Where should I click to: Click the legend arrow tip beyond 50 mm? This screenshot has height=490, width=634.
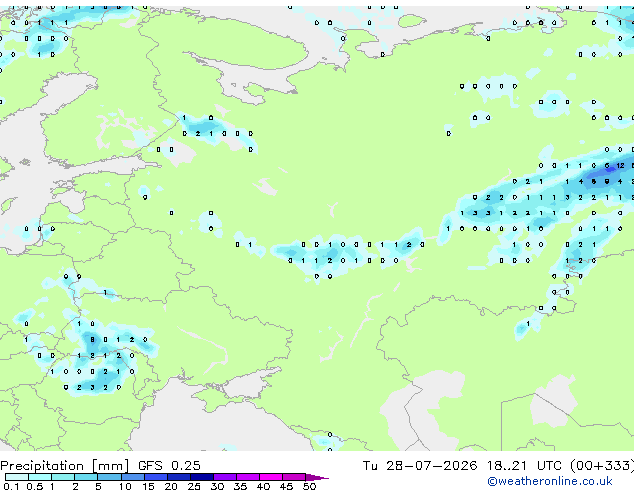click(317, 477)
